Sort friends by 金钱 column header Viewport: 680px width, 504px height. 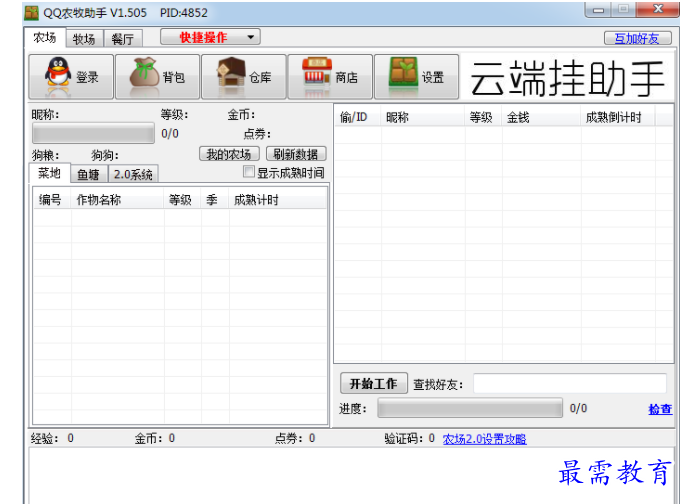(541, 117)
